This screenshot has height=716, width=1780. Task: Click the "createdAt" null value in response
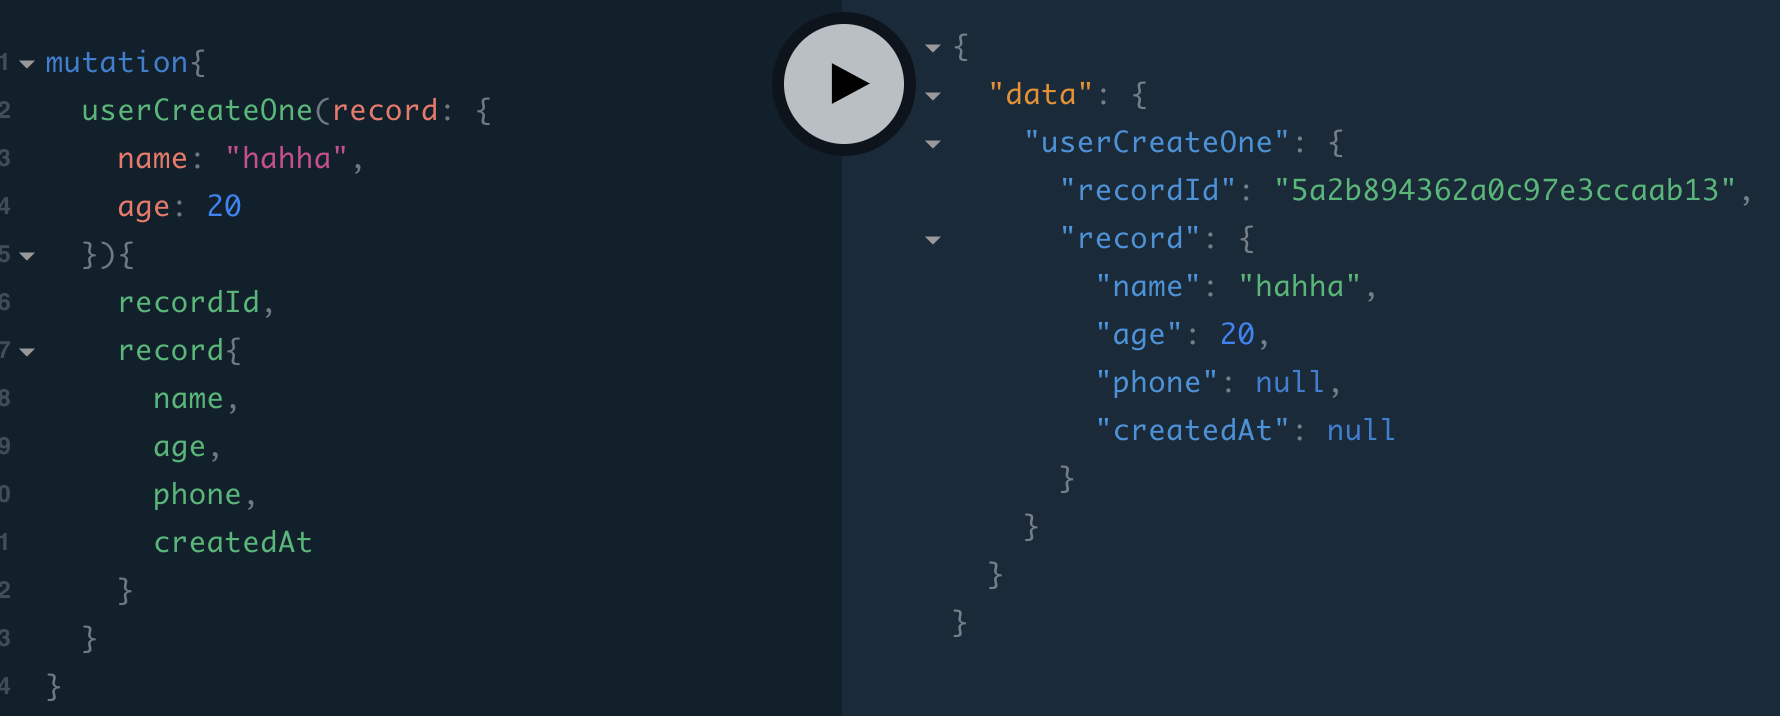point(1361,430)
